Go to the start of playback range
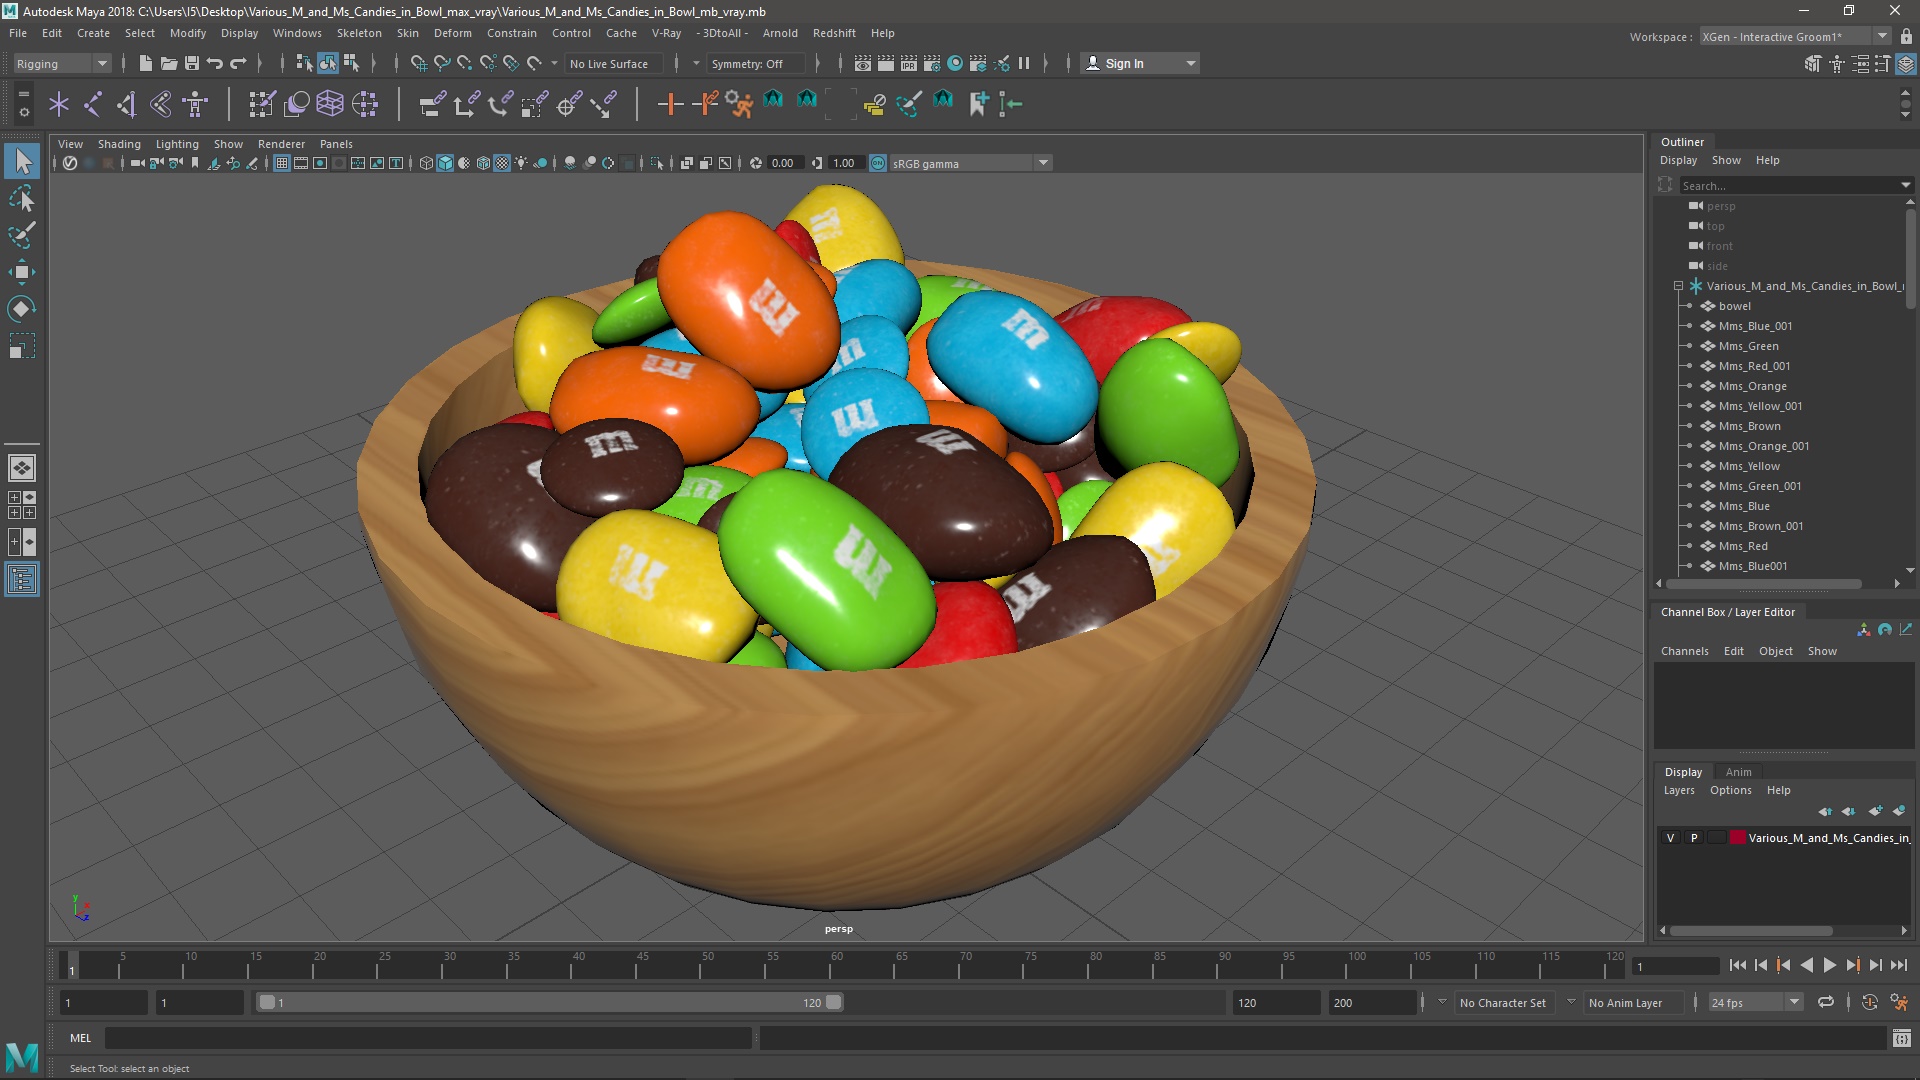 point(1737,965)
